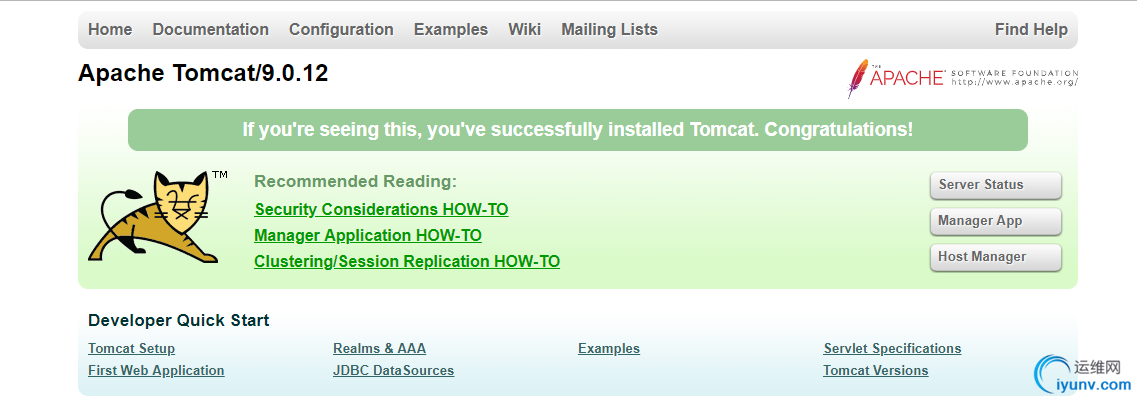1137x401 pixels.
Task: Click the Tomcat cat mascot logo
Action: [154, 218]
